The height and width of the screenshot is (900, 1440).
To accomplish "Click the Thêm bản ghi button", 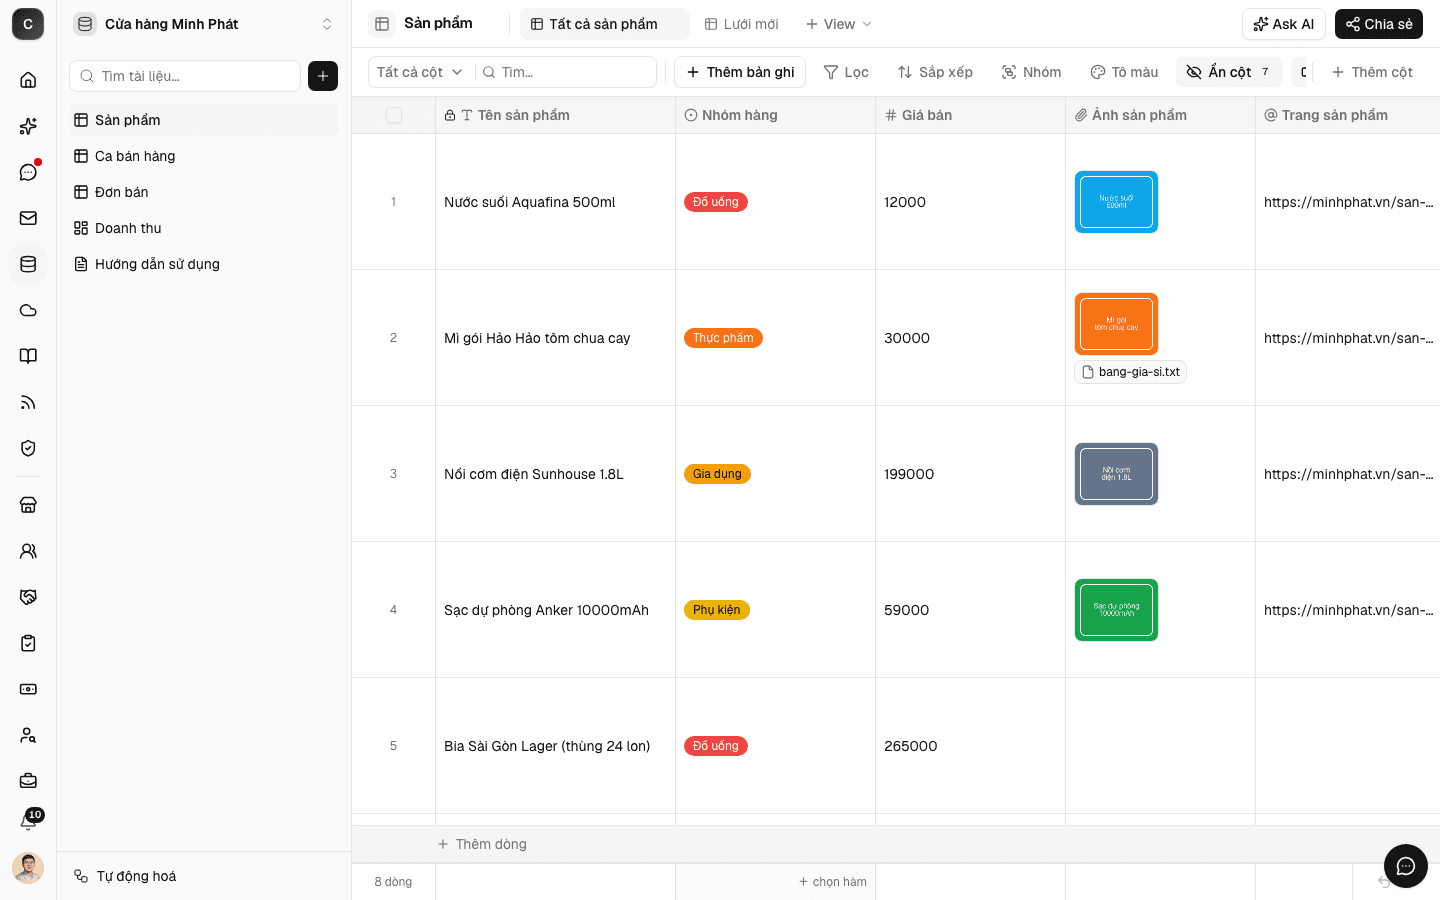I will [x=740, y=72].
